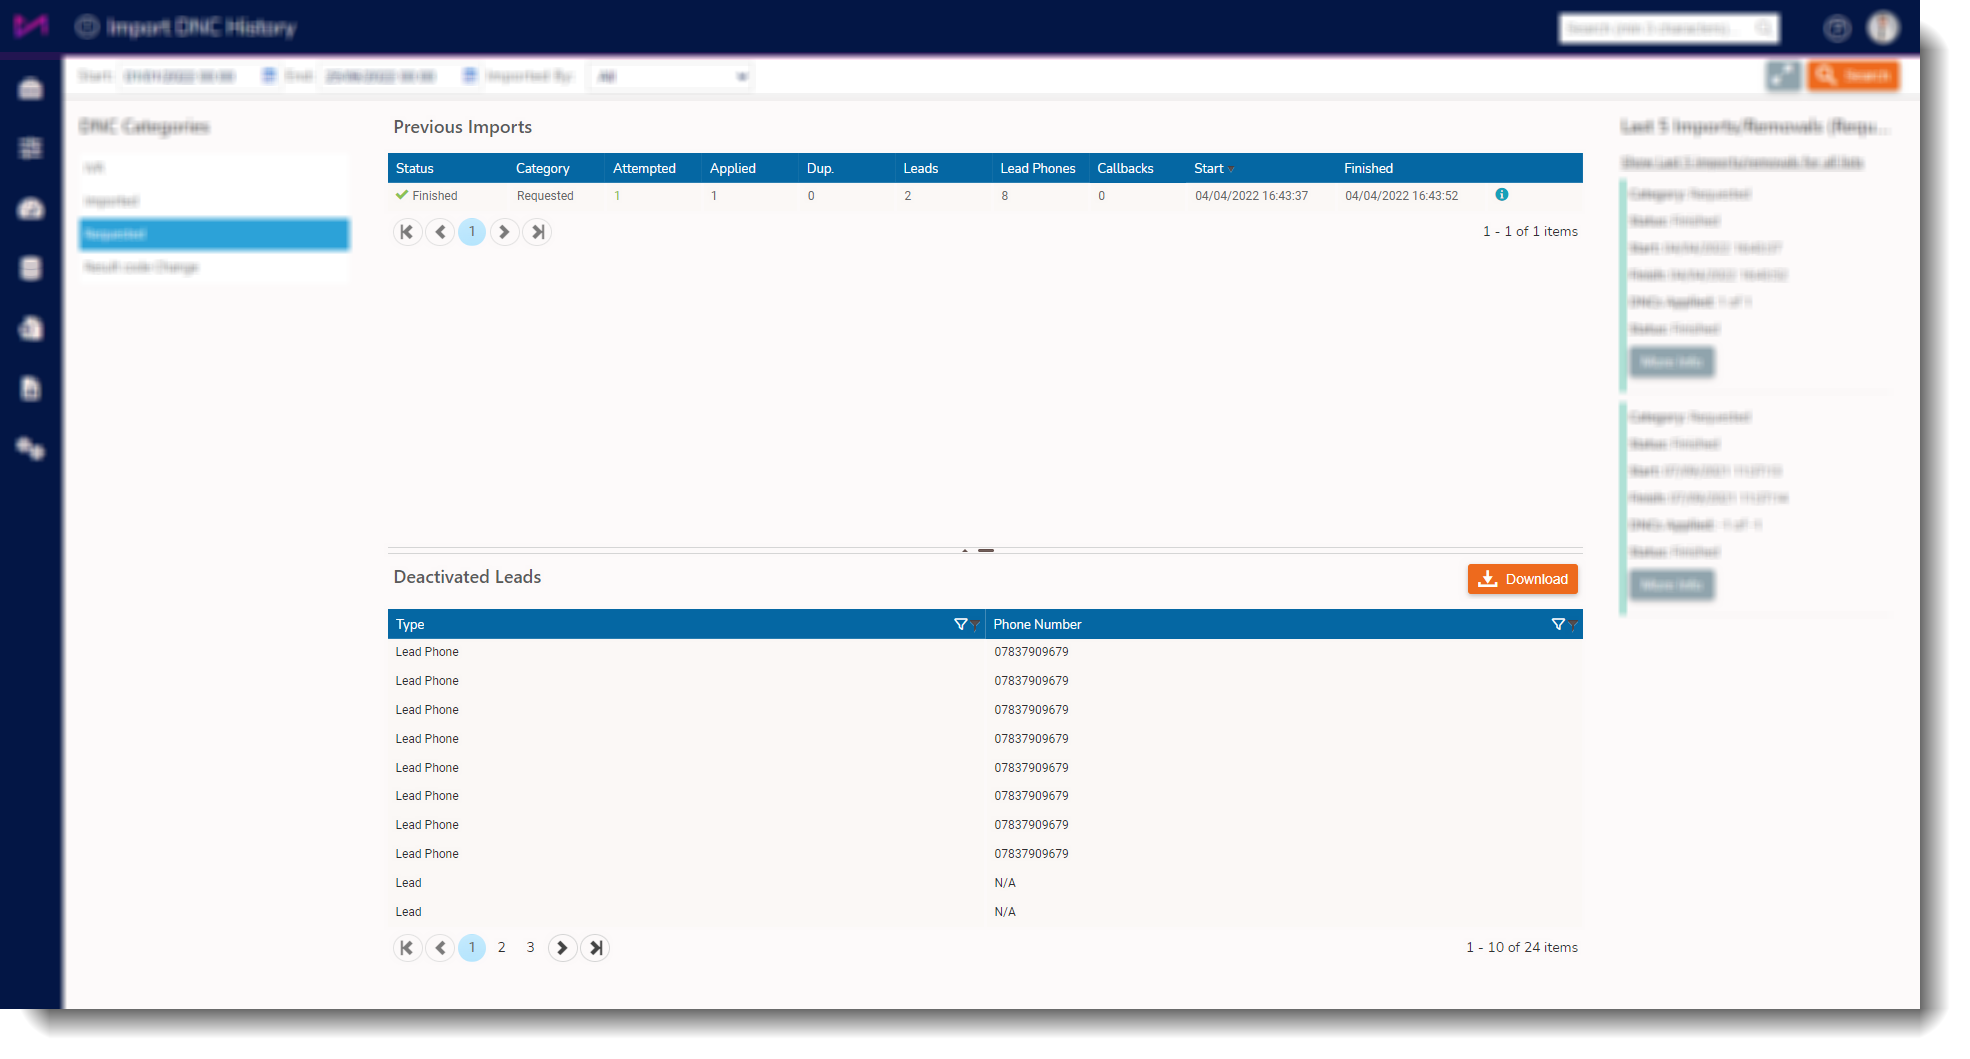Click the start time 04/04/2022 16:43:37
Screen dimensions: 1970x1059
click(x=1251, y=196)
